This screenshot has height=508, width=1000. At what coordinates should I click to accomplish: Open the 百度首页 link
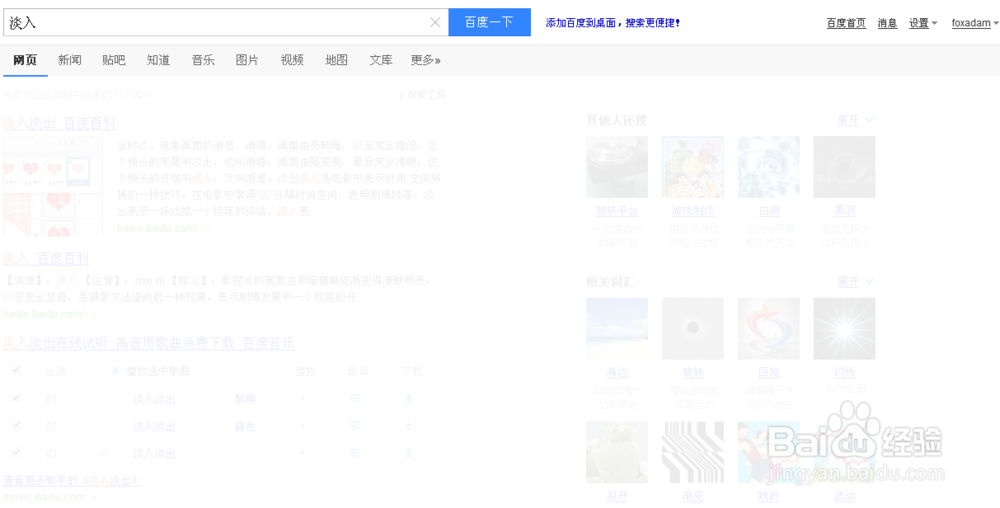tap(846, 23)
